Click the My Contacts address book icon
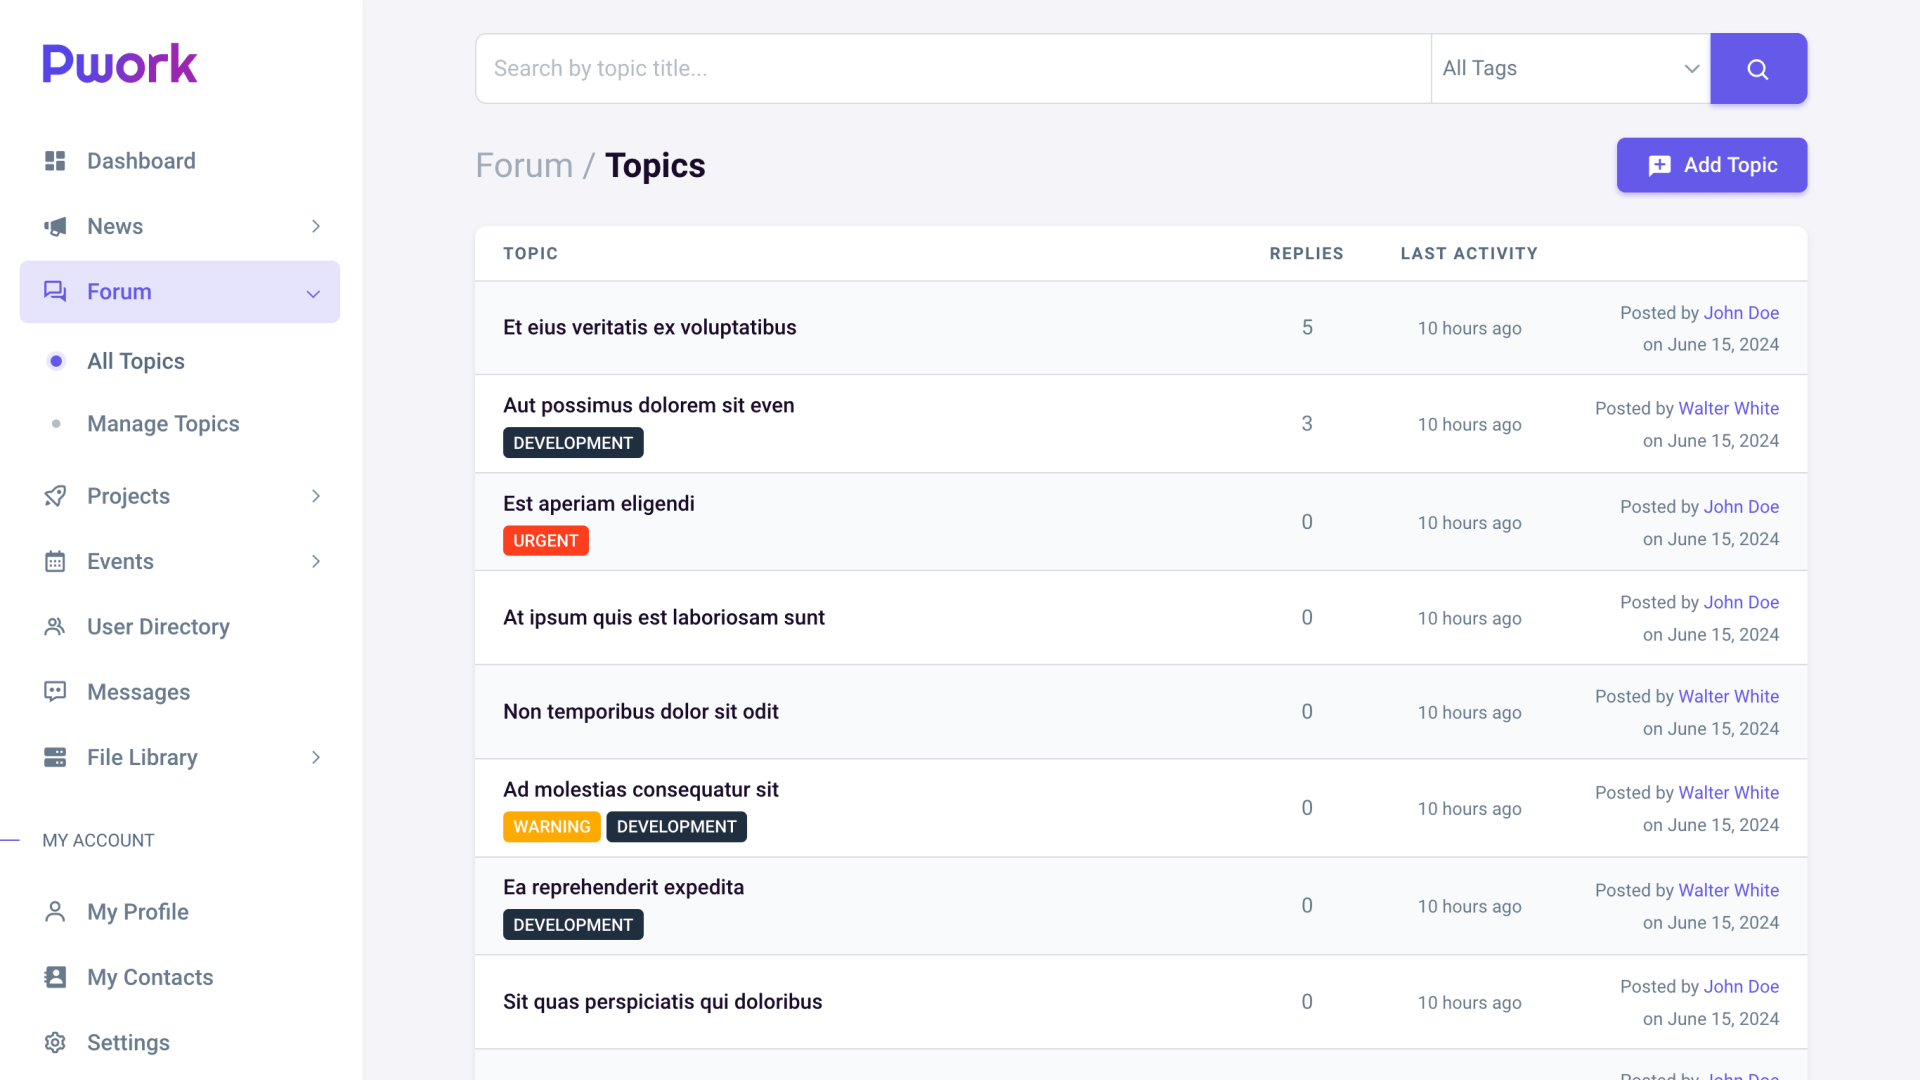Viewport: 1920px width, 1080px height. [55, 977]
